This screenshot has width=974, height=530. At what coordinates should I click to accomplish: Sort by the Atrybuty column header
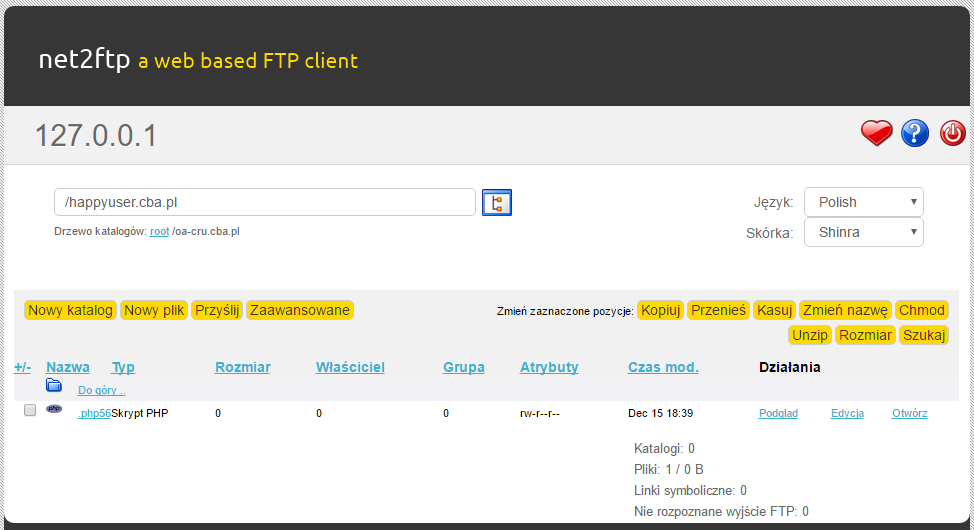click(549, 367)
